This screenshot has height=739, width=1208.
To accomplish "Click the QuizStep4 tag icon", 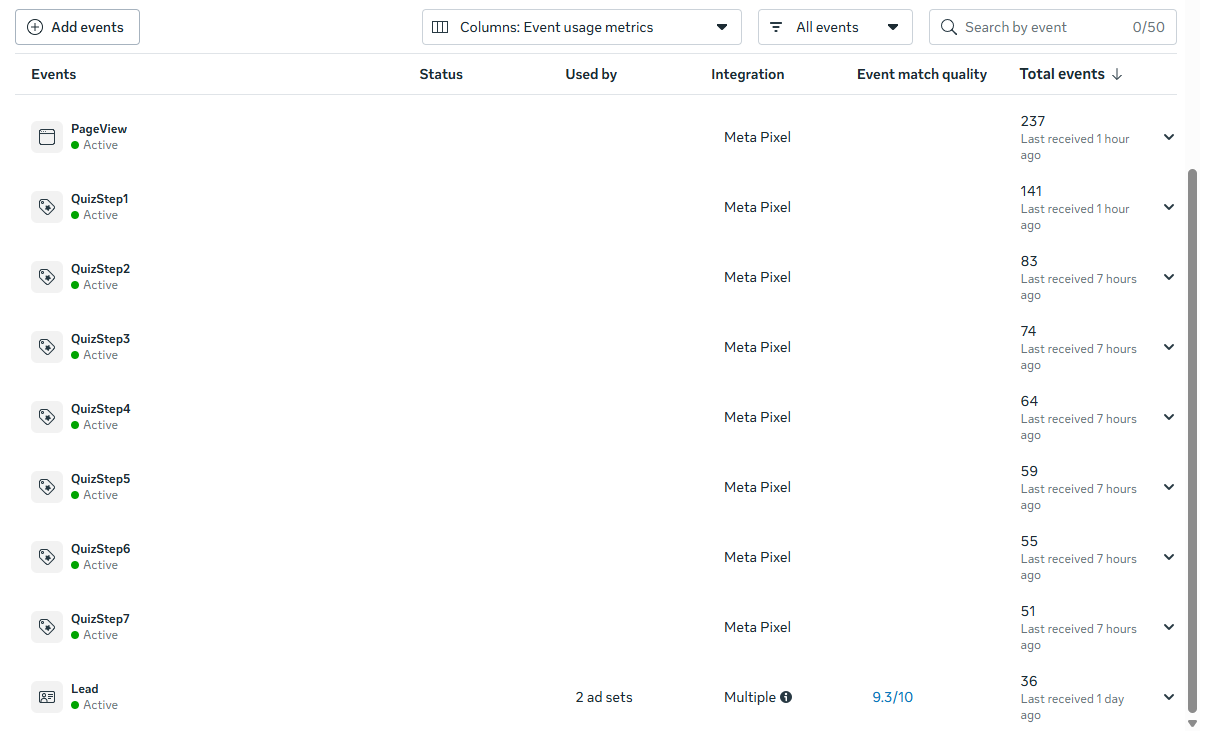I will point(47,417).
